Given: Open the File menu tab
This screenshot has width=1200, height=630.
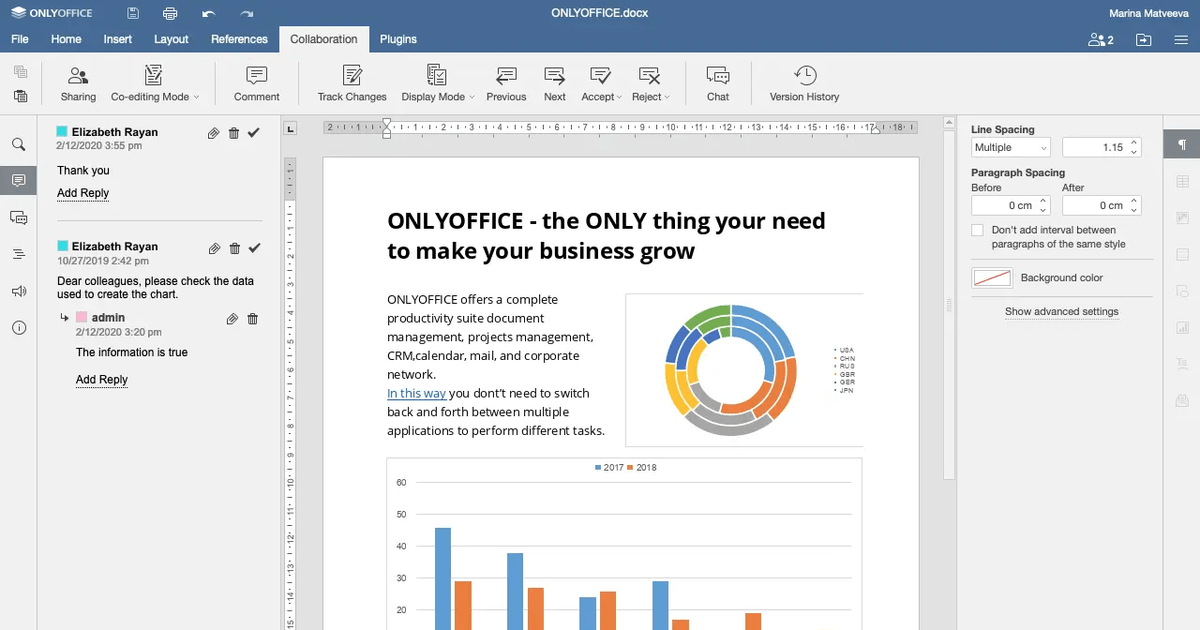Looking at the screenshot, I should (20, 39).
